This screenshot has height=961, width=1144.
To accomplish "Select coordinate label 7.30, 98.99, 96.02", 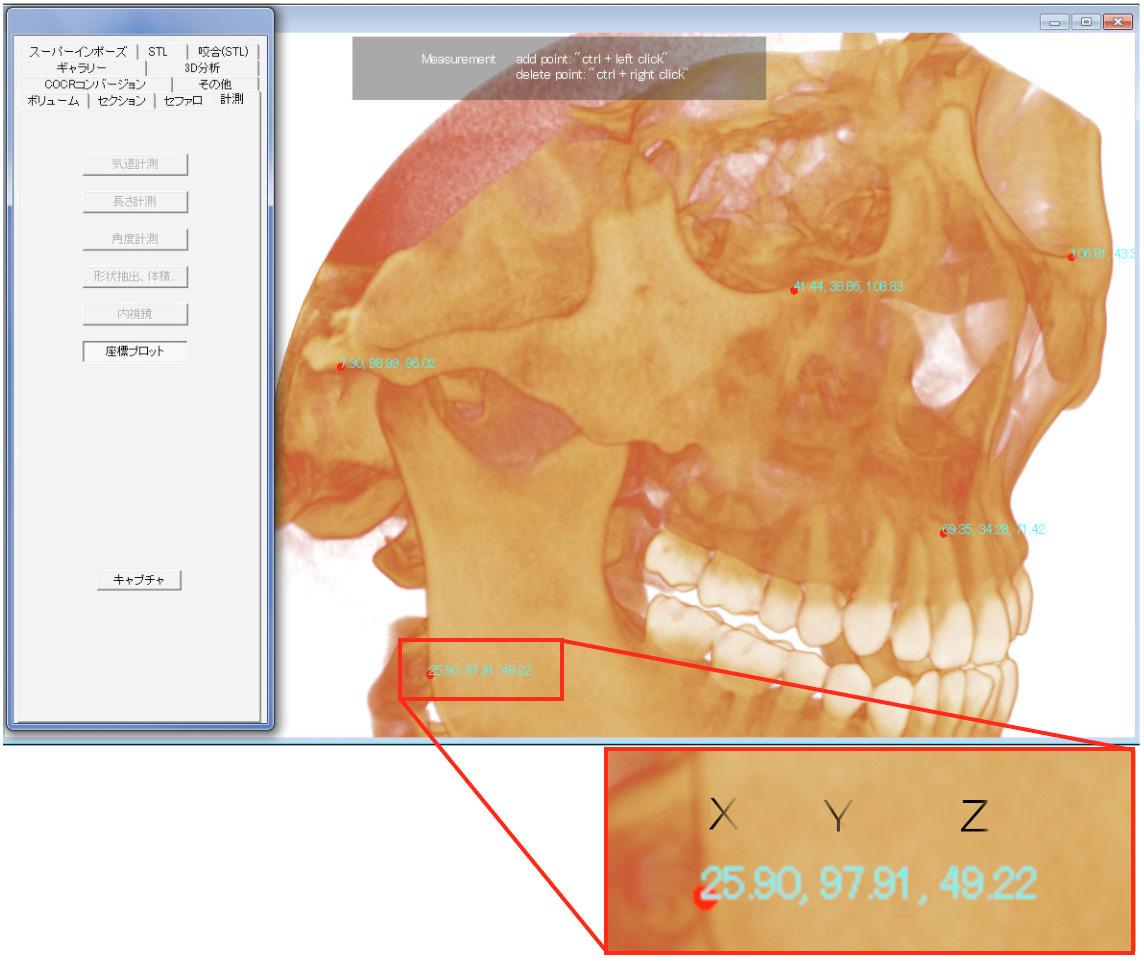I will (x=388, y=363).
